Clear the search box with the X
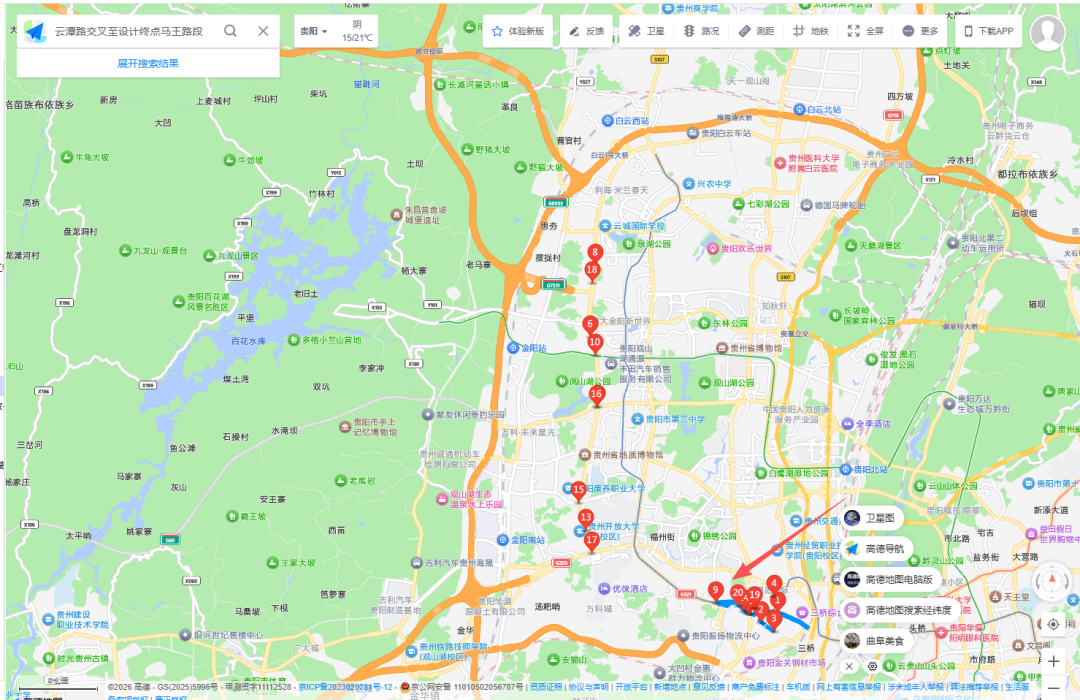The height and width of the screenshot is (700, 1080). 263,31
